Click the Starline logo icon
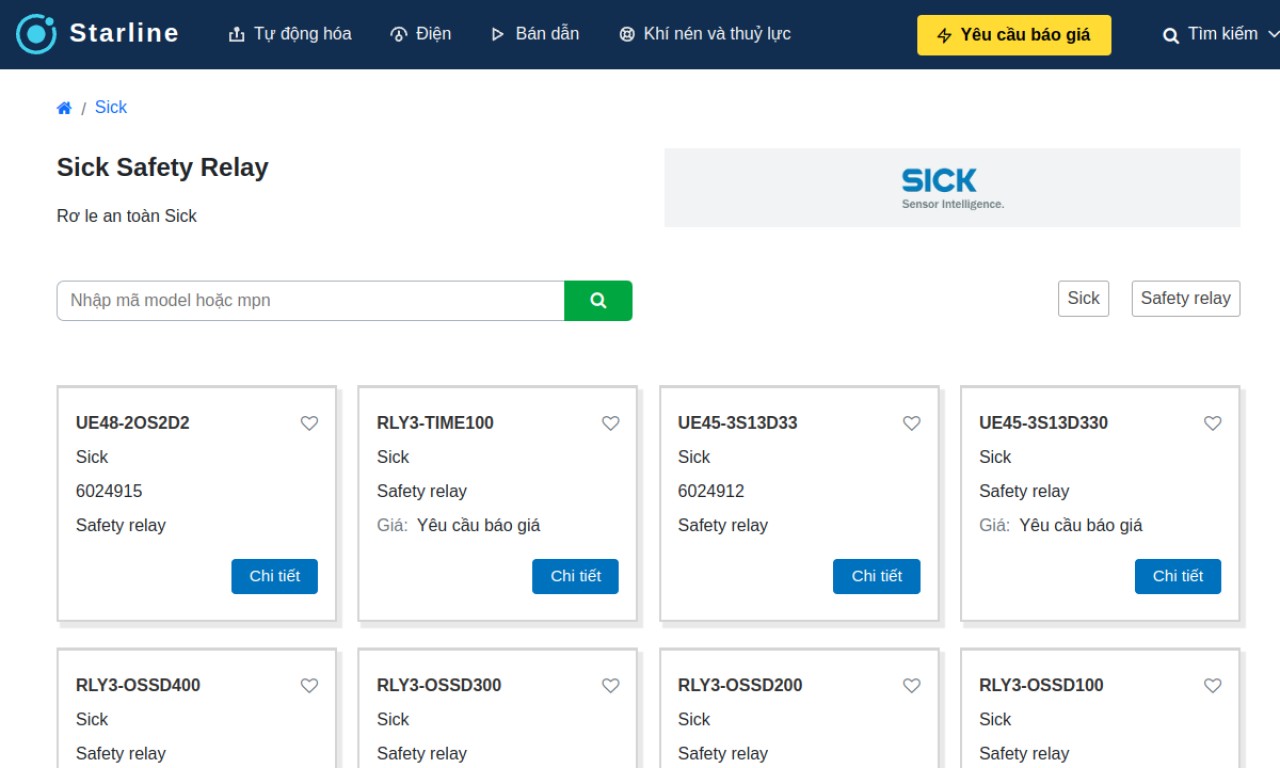Screen dimensions: 1280x768 [x=36, y=34]
